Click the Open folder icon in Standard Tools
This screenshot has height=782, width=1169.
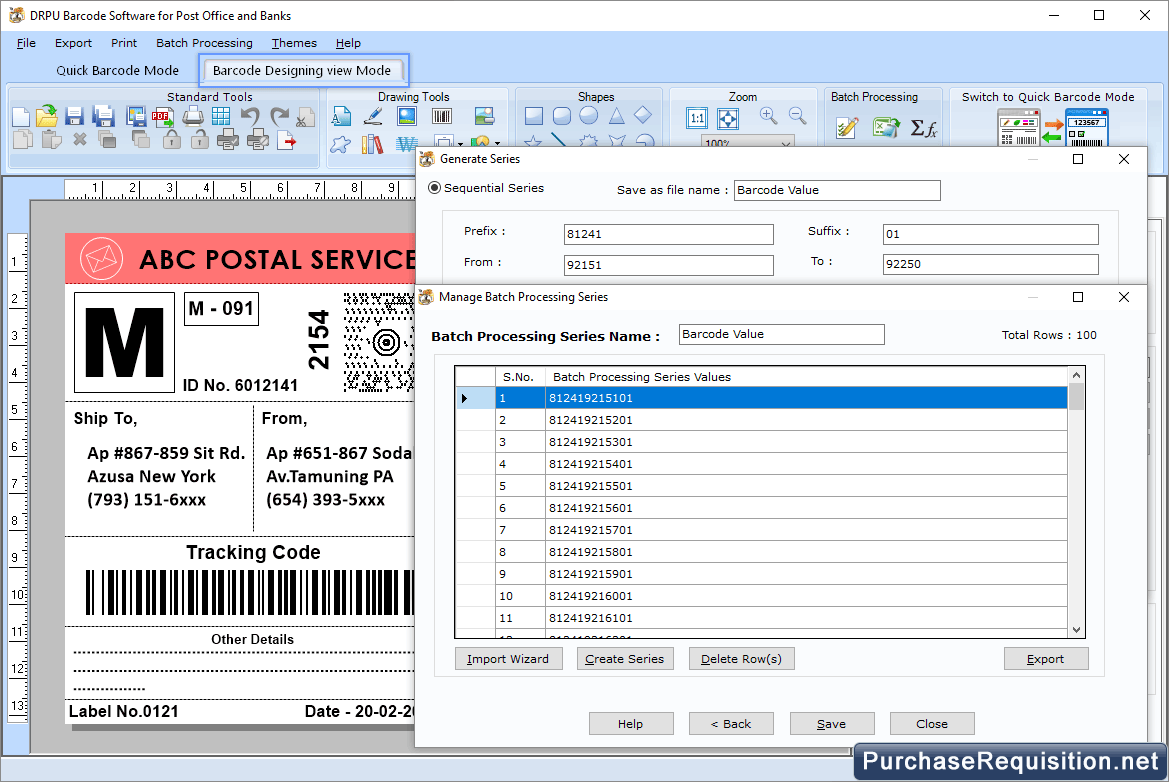pos(47,116)
